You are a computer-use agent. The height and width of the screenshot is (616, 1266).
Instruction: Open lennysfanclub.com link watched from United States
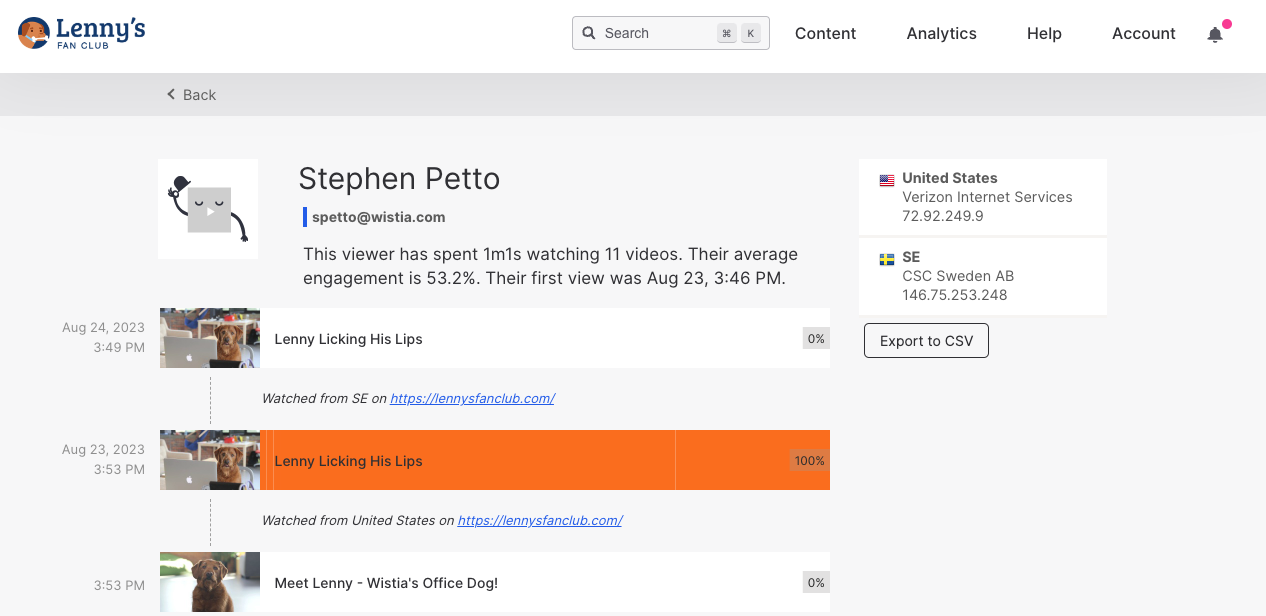click(x=540, y=520)
